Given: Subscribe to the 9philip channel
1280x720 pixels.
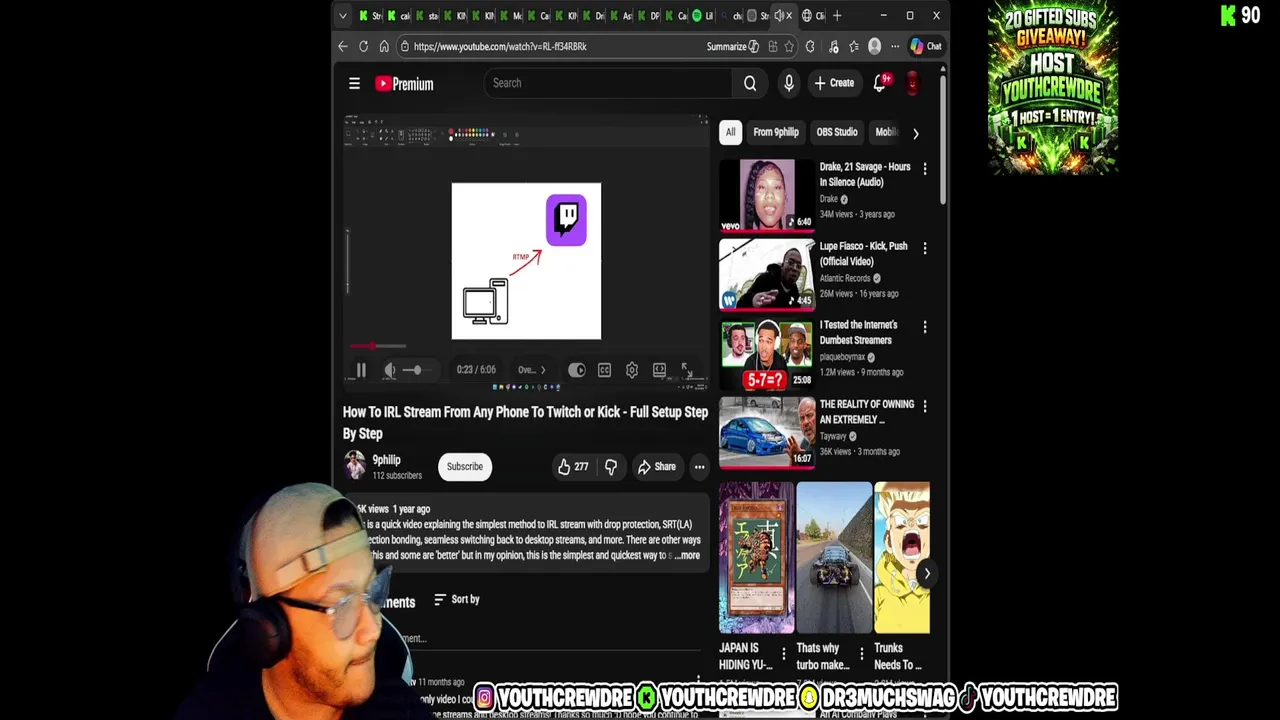Looking at the screenshot, I should (465, 467).
